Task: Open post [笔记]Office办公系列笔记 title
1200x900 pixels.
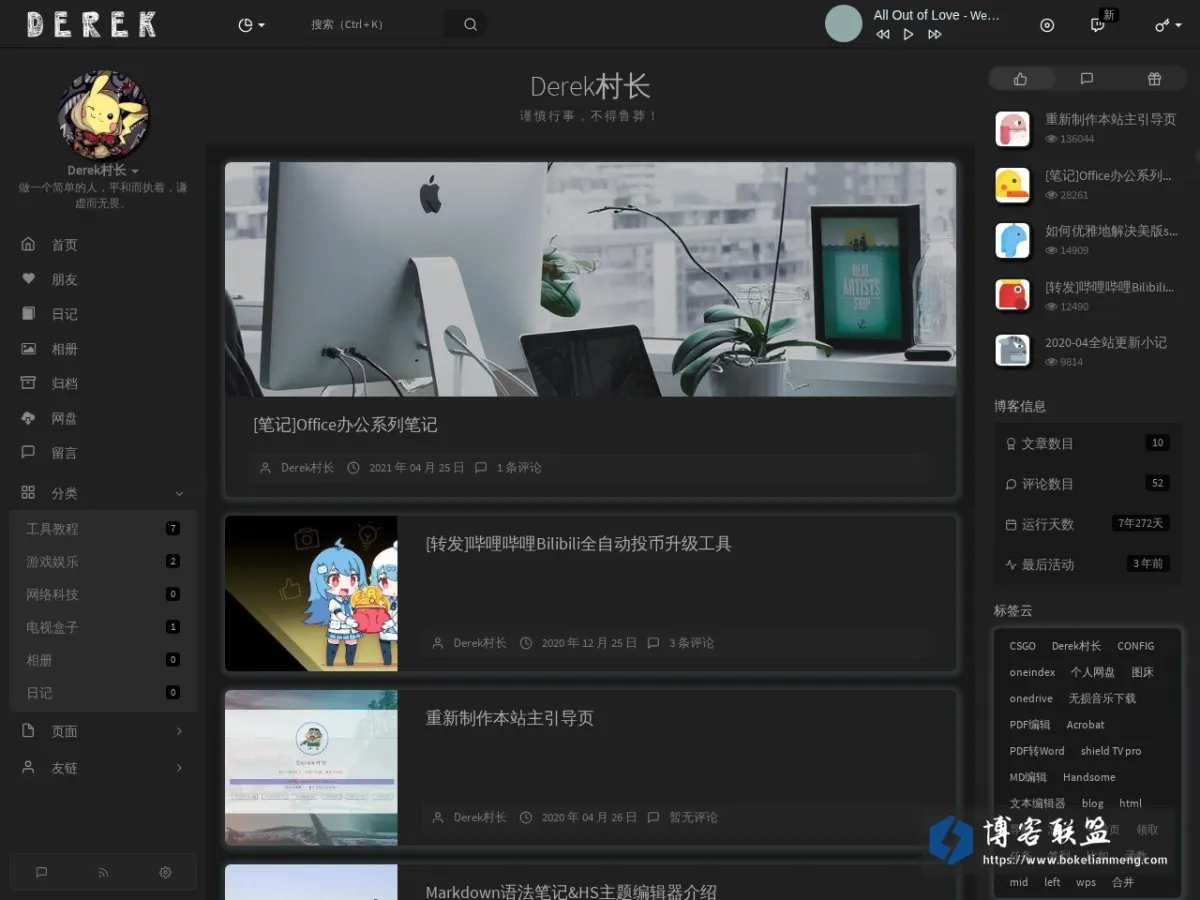Action: coord(345,425)
